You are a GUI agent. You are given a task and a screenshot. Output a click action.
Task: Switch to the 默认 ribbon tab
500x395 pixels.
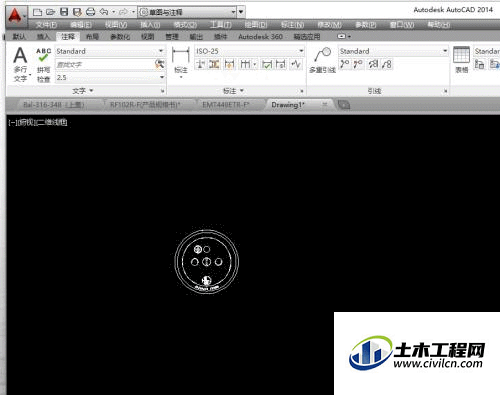coord(19,37)
